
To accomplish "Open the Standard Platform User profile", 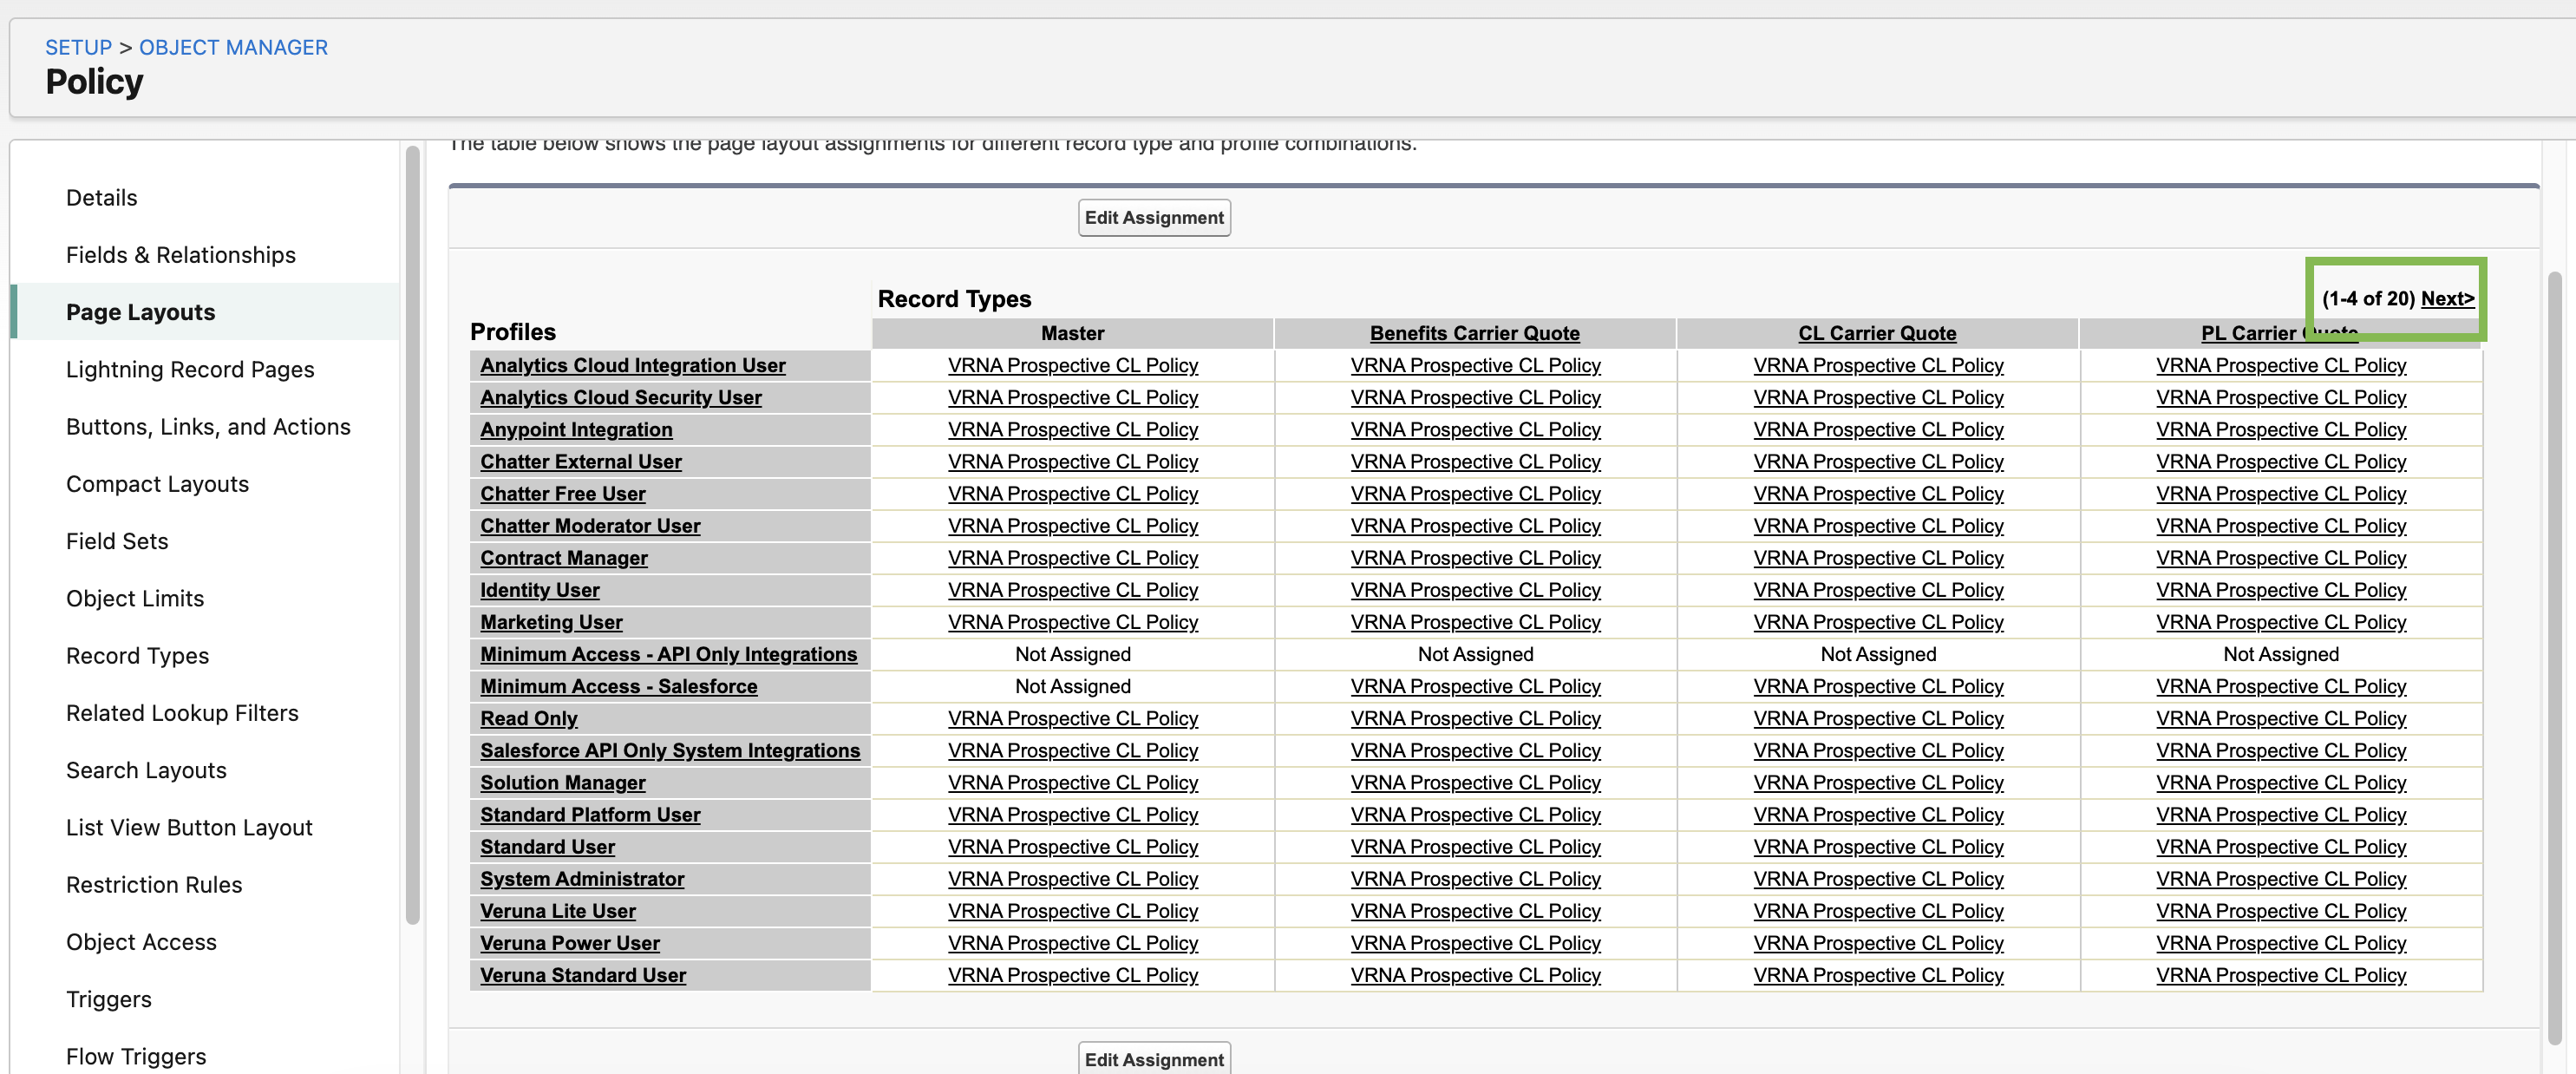I will click(x=590, y=814).
